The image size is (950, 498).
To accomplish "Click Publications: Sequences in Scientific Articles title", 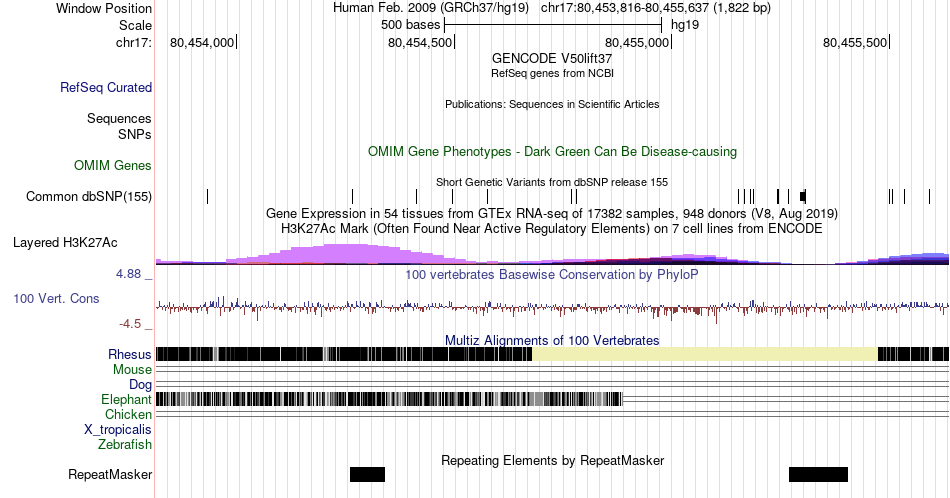I will point(552,104).
